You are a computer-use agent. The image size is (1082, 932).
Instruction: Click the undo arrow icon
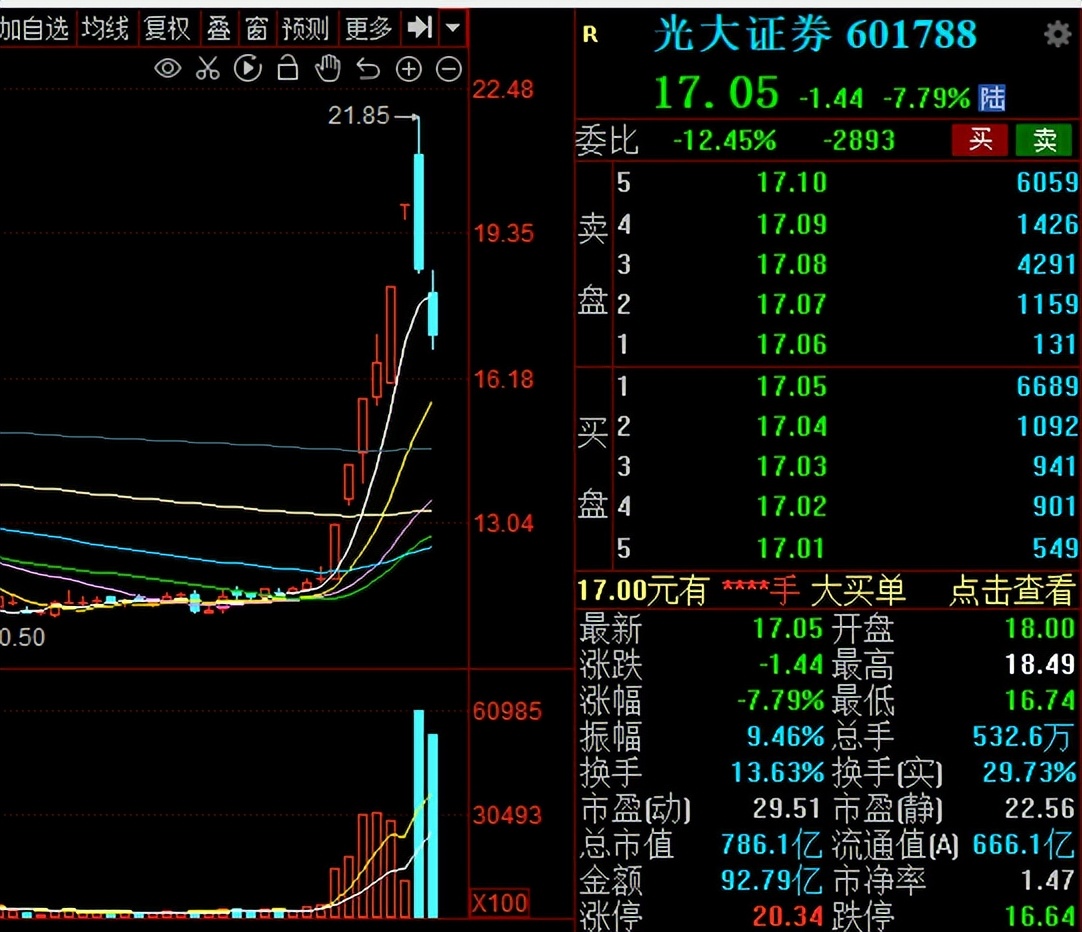pyautogui.click(x=368, y=70)
